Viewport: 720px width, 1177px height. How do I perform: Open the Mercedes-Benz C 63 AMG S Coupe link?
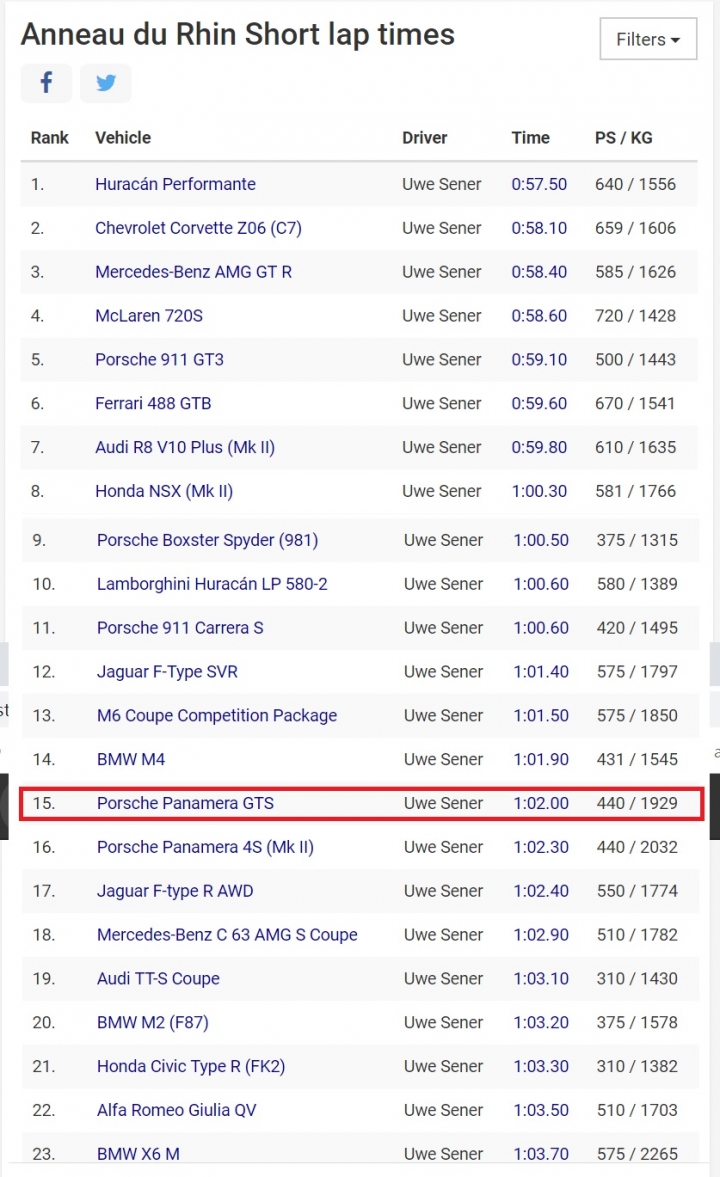tap(227, 935)
